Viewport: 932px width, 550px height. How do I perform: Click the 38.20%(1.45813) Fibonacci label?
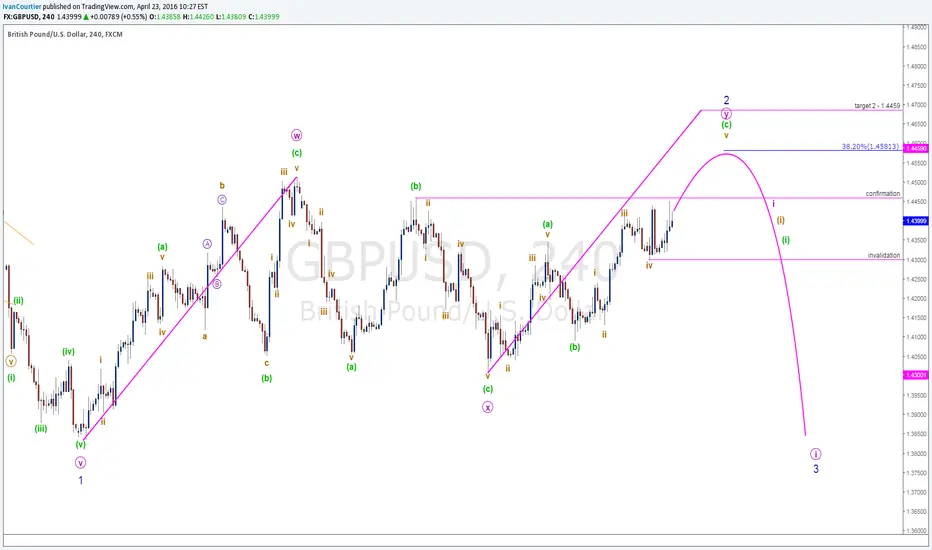pyautogui.click(x=870, y=146)
